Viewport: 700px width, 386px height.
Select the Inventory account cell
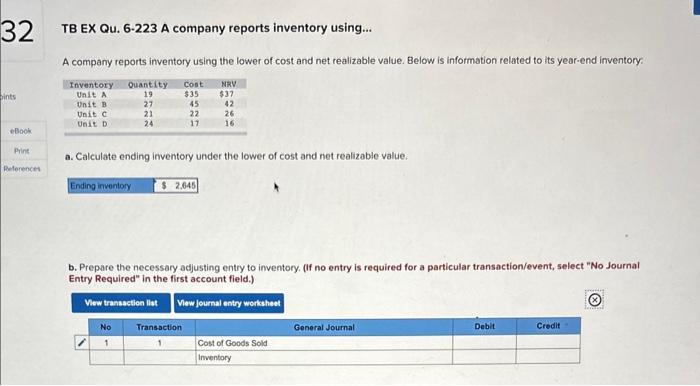pyautogui.click(x=324, y=357)
